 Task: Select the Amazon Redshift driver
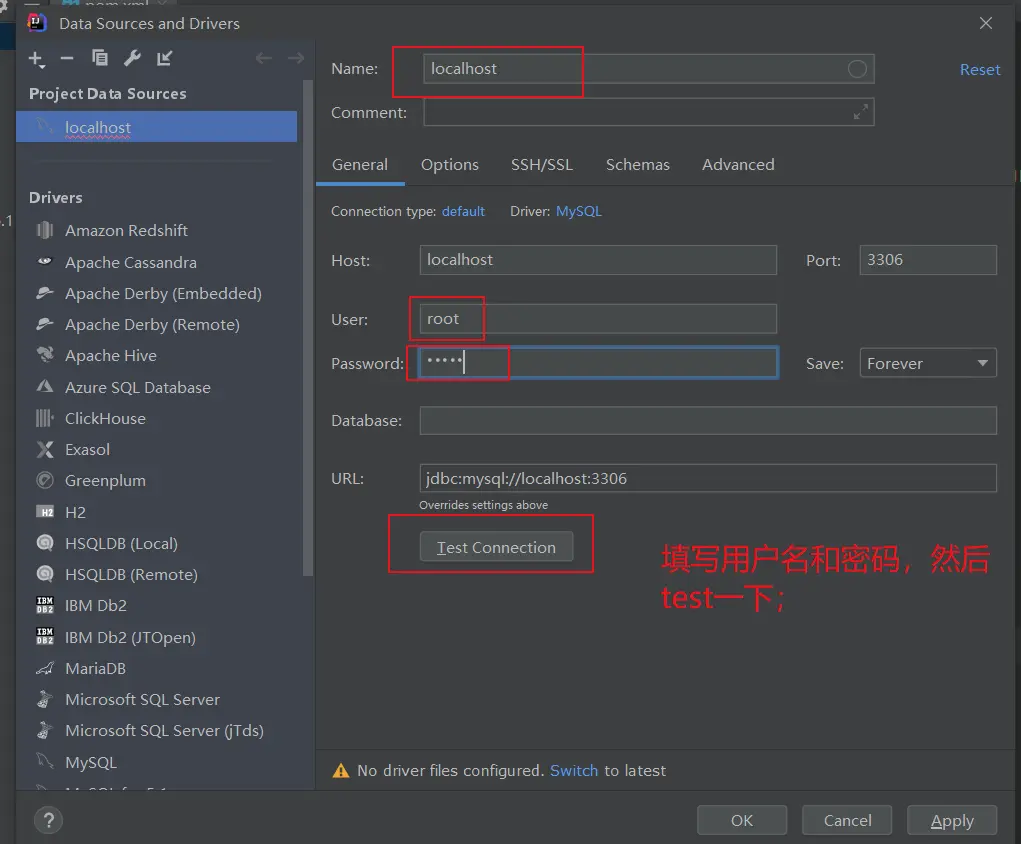(x=126, y=231)
